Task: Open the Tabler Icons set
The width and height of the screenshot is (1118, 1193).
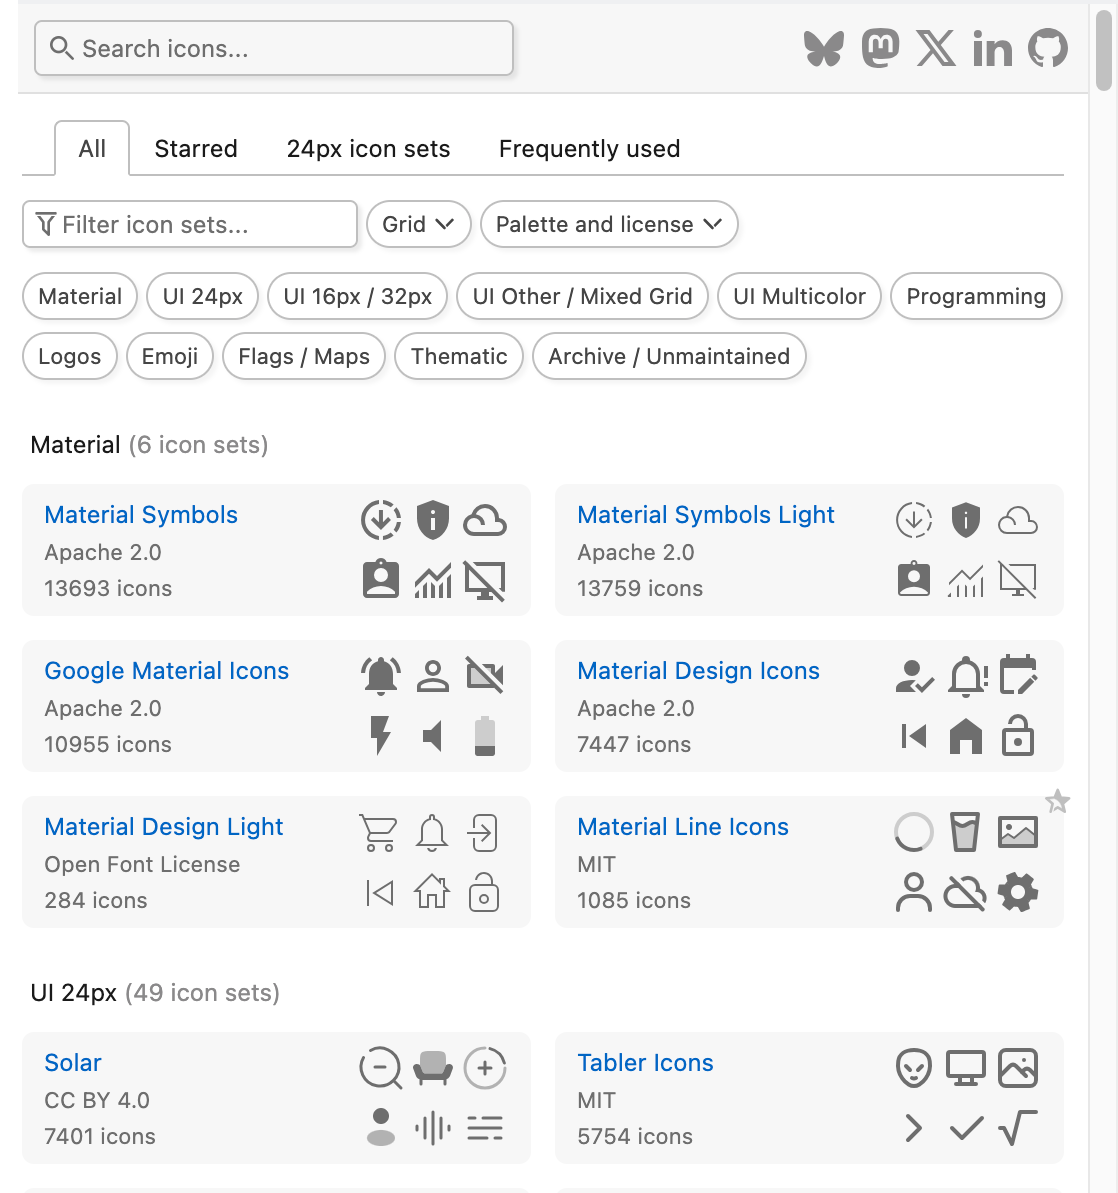Action: coord(645,1062)
